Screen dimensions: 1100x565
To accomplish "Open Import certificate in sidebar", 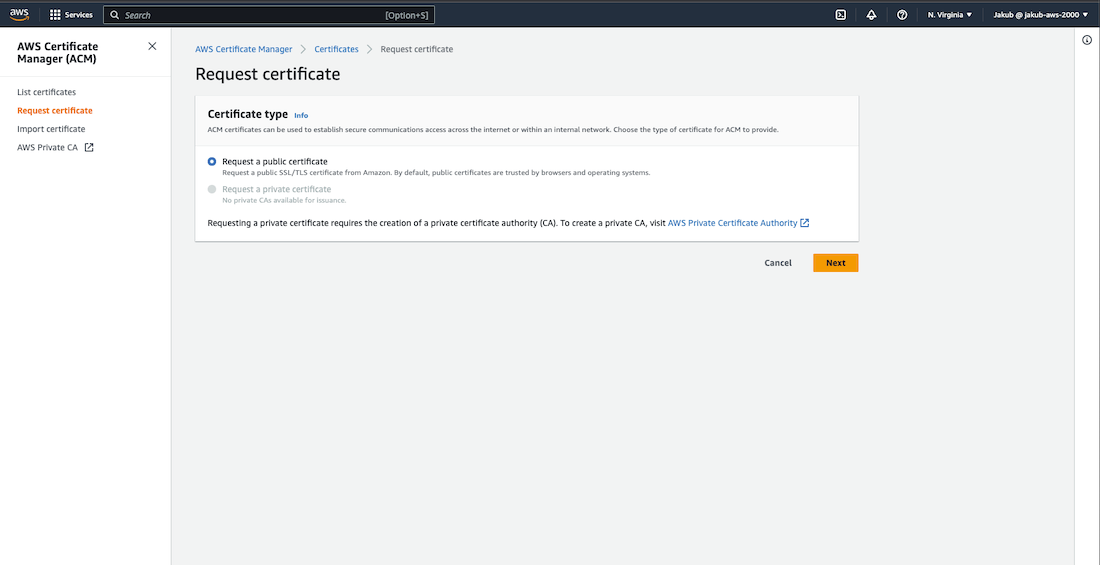I will 51,129.
